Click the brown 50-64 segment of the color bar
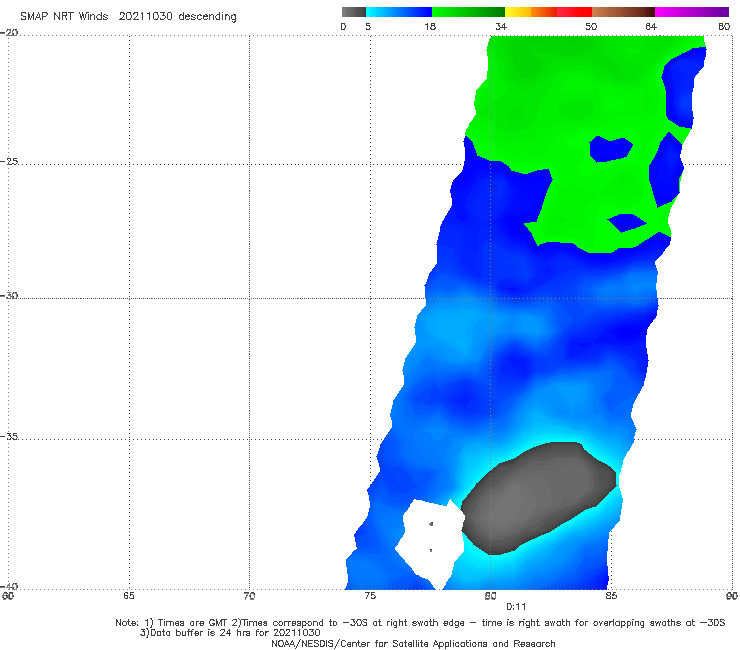740x650 pixels. [623, 12]
